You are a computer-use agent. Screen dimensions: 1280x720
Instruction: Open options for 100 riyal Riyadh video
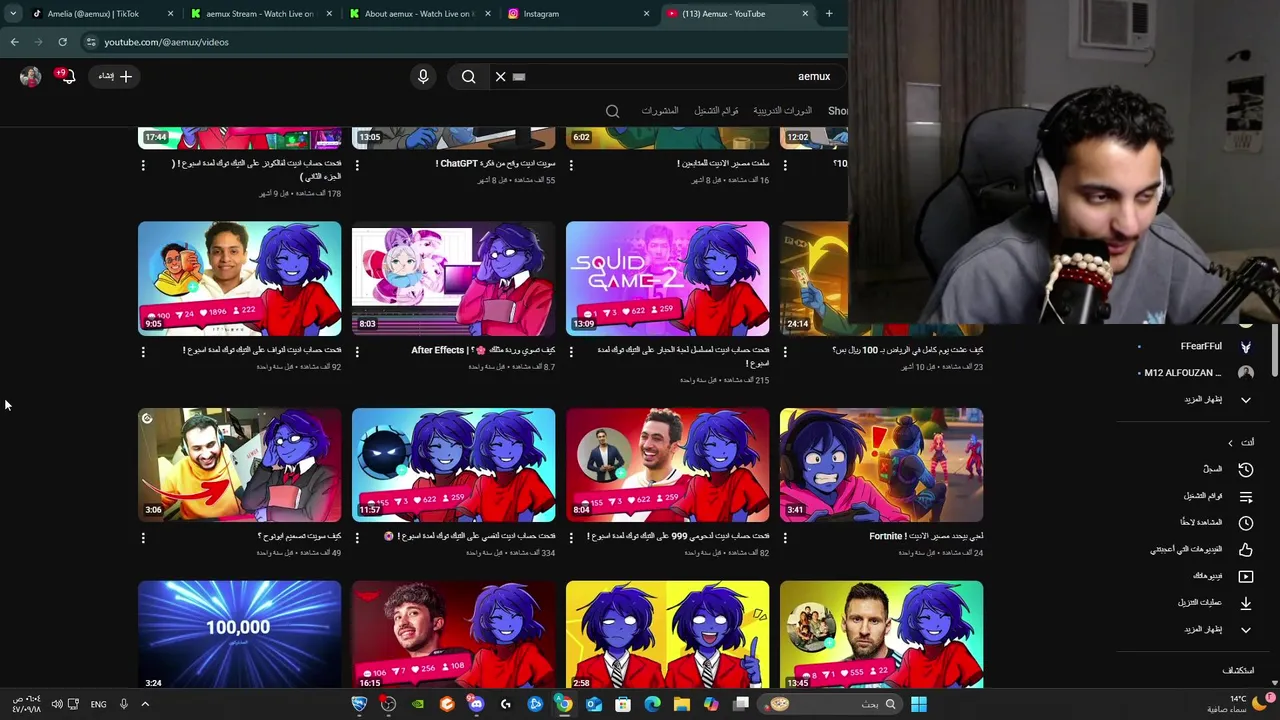pyautogui.click(x=785, y=352)
